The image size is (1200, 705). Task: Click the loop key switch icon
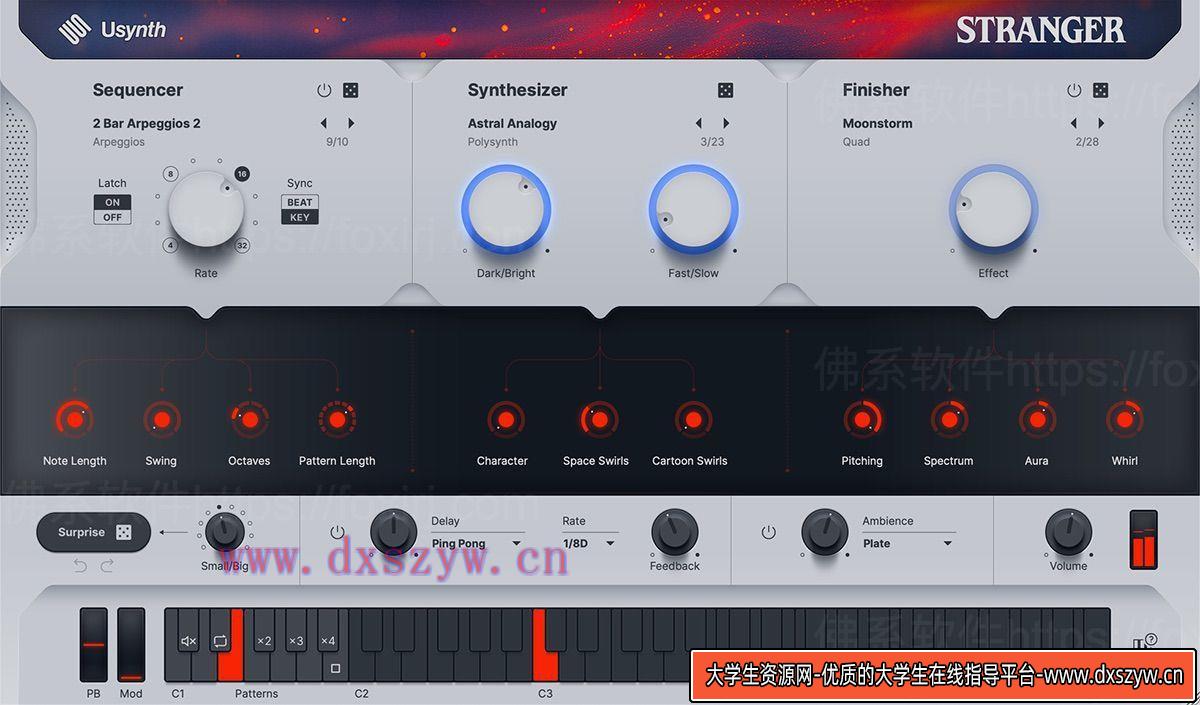pyautogui.click(x=221, y=641)
